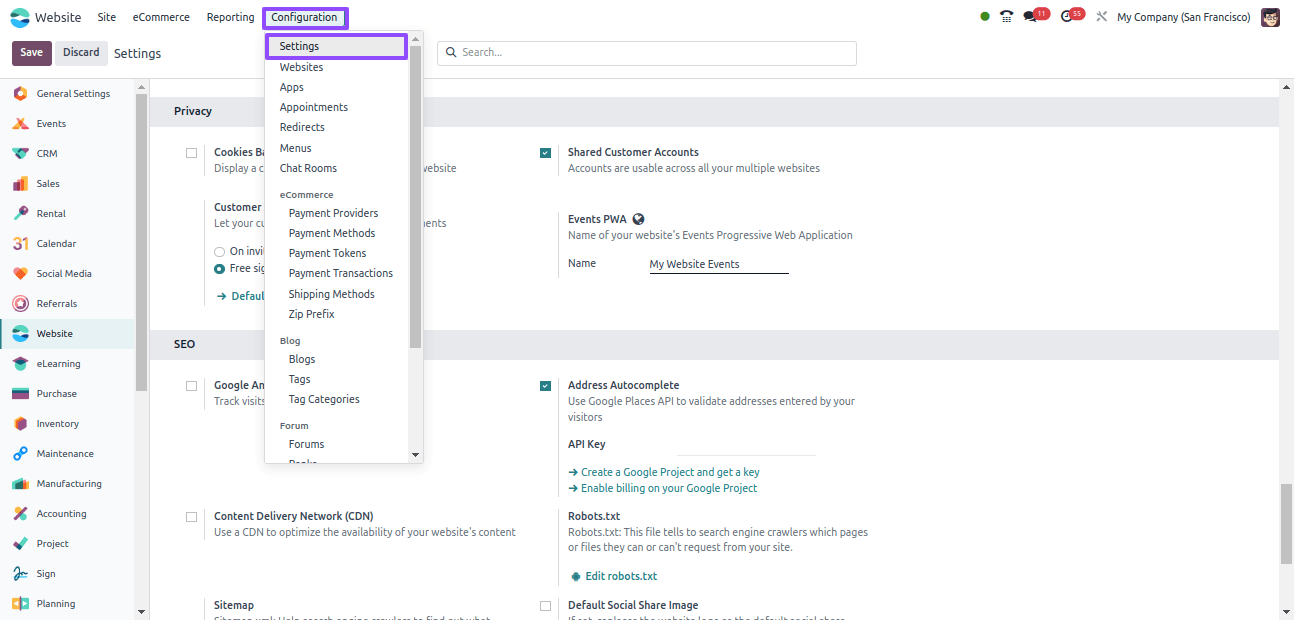Click the Discard button

coord(81,53)
